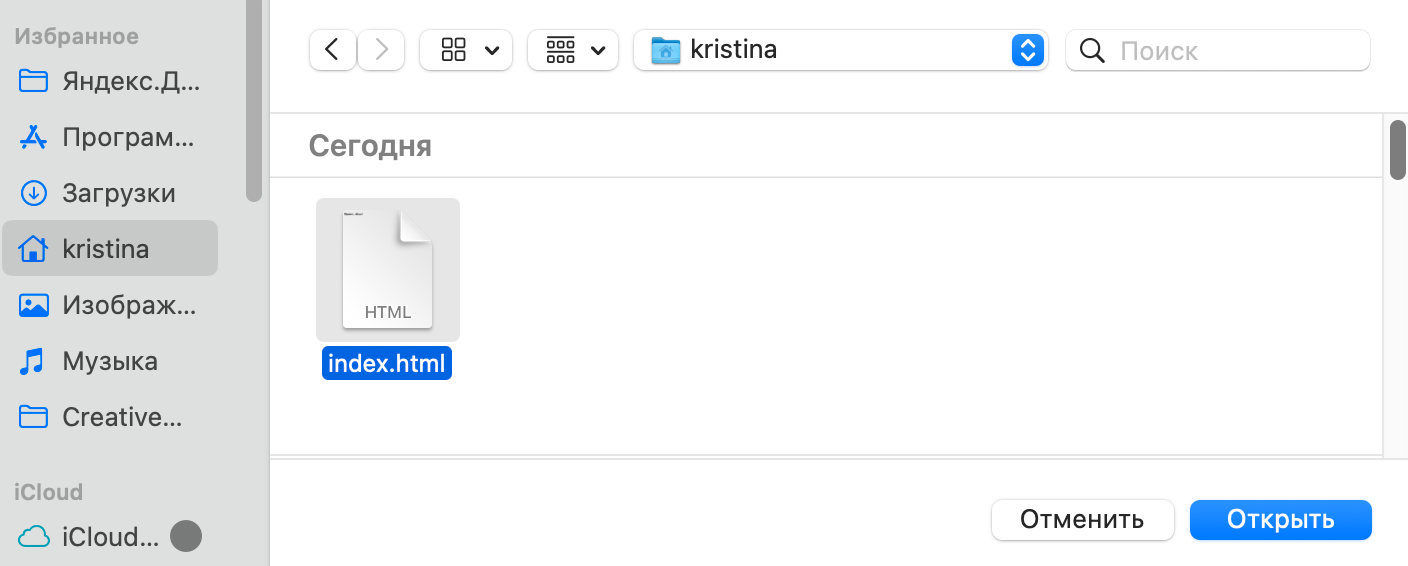
Task: Select the kristina home folder in sidebar
Action: tap(110, 248)
